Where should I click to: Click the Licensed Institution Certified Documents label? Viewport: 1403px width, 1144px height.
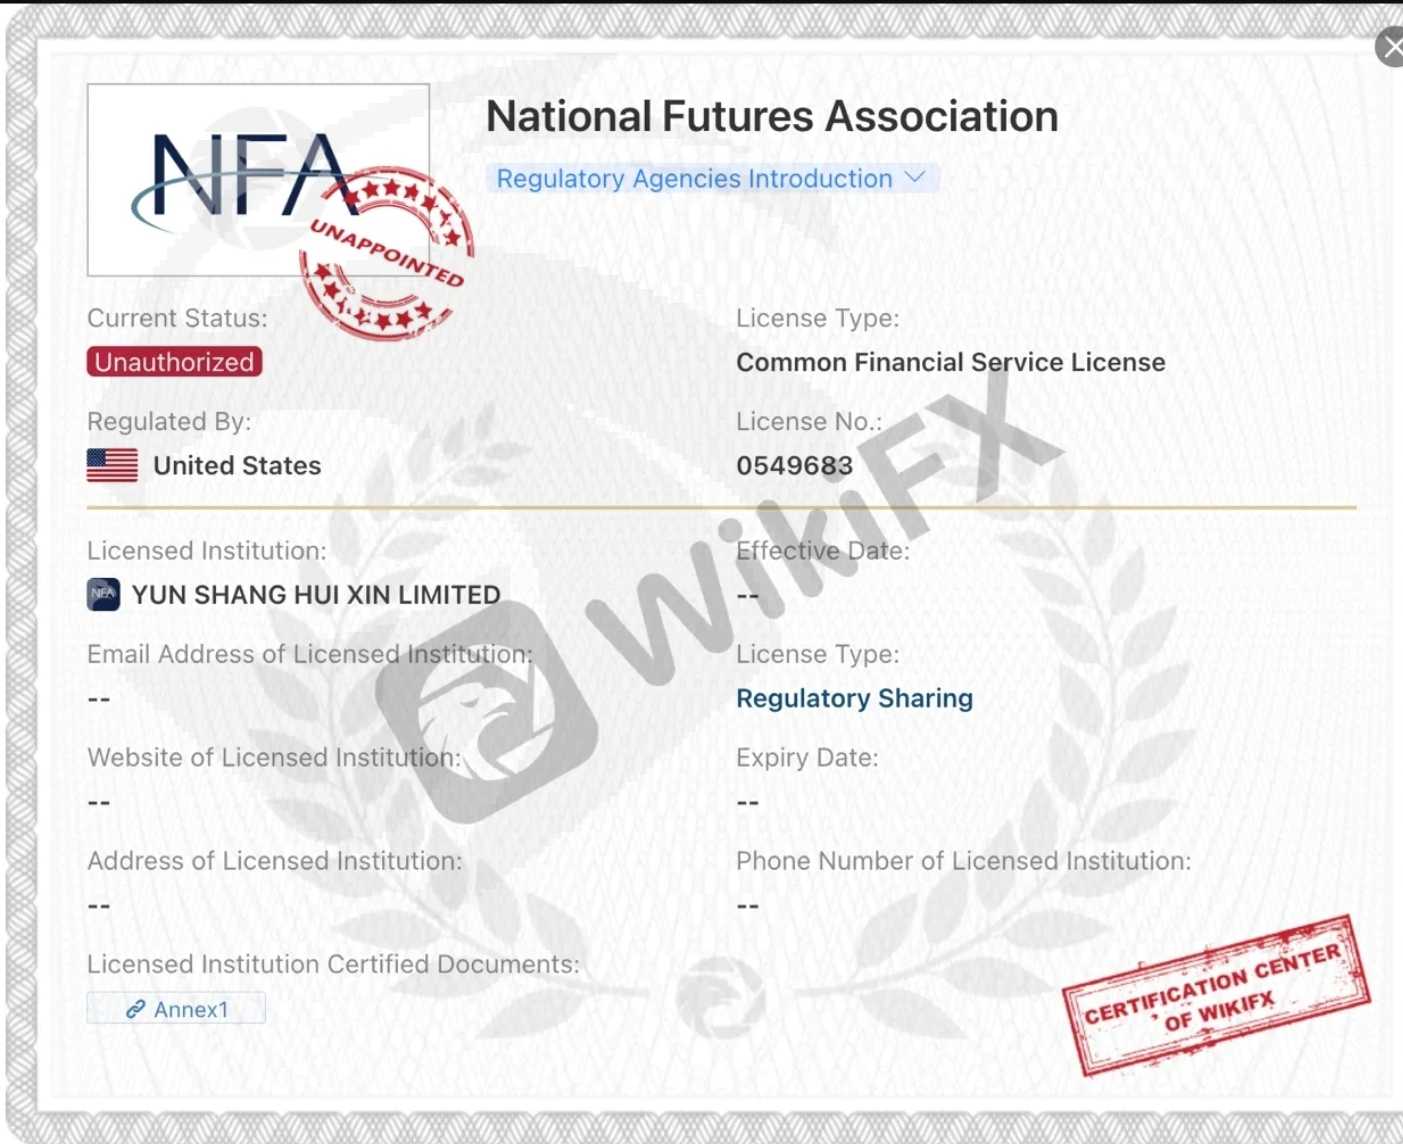[x=333, y=964]
